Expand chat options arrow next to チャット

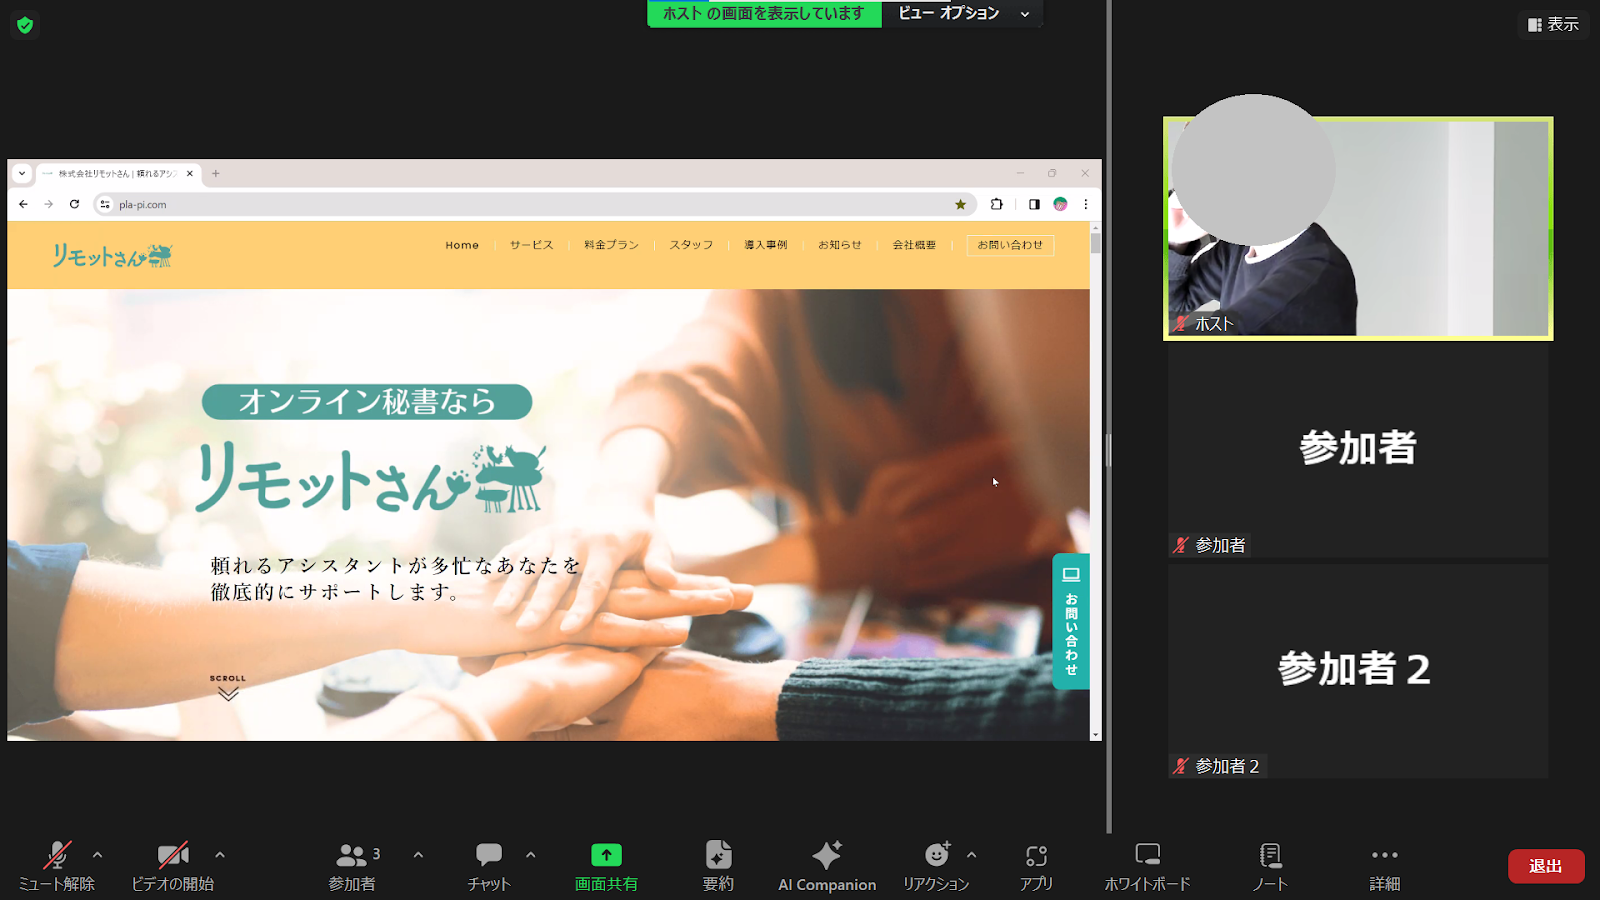(531, 855)
